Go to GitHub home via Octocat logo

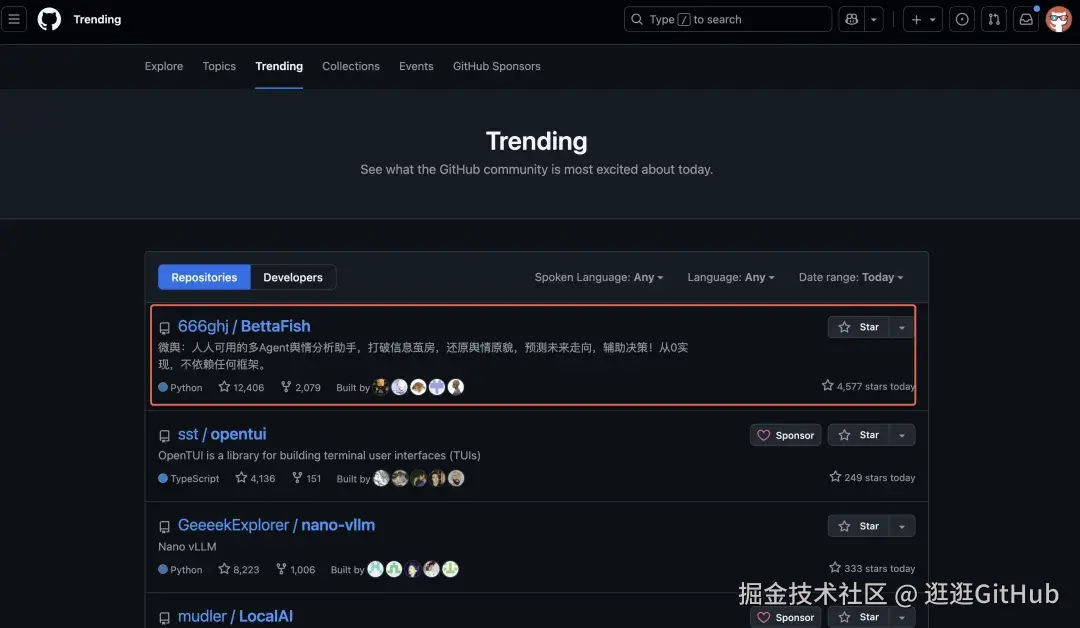(x=49, y=19)
